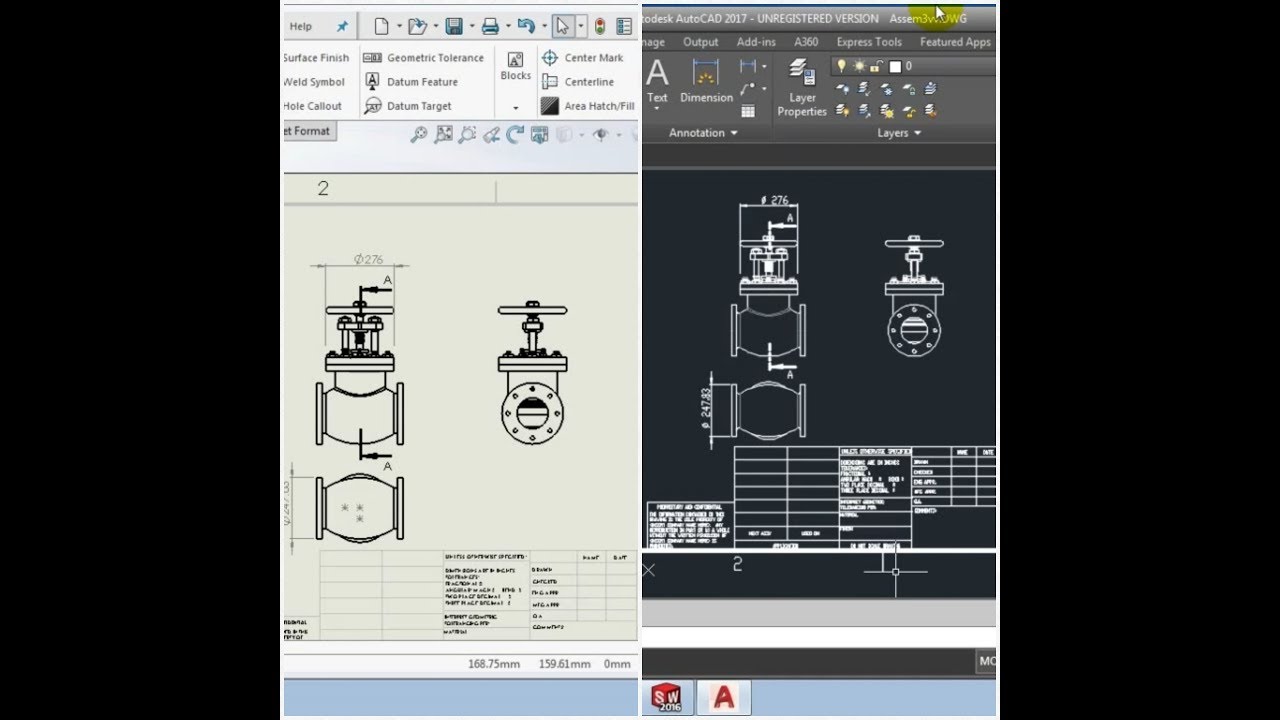Click the Layer Freeze icon

886,89
